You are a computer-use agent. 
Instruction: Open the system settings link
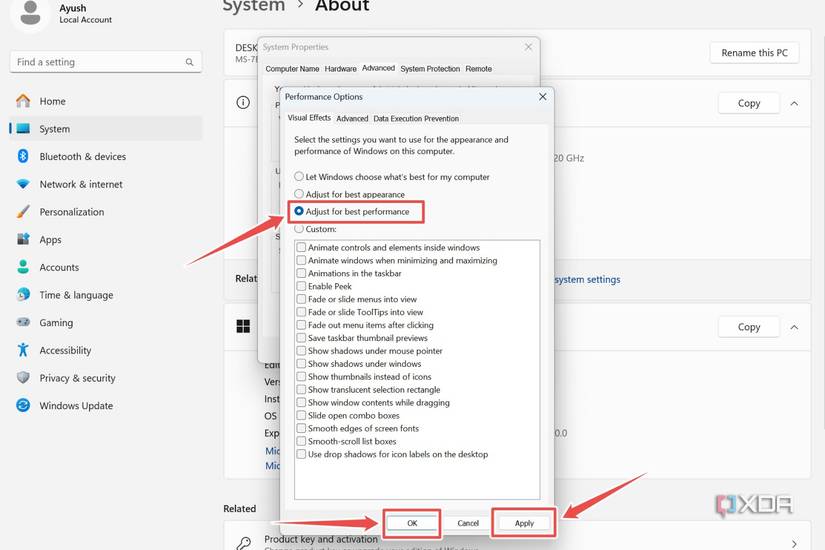tap(587, 279)
